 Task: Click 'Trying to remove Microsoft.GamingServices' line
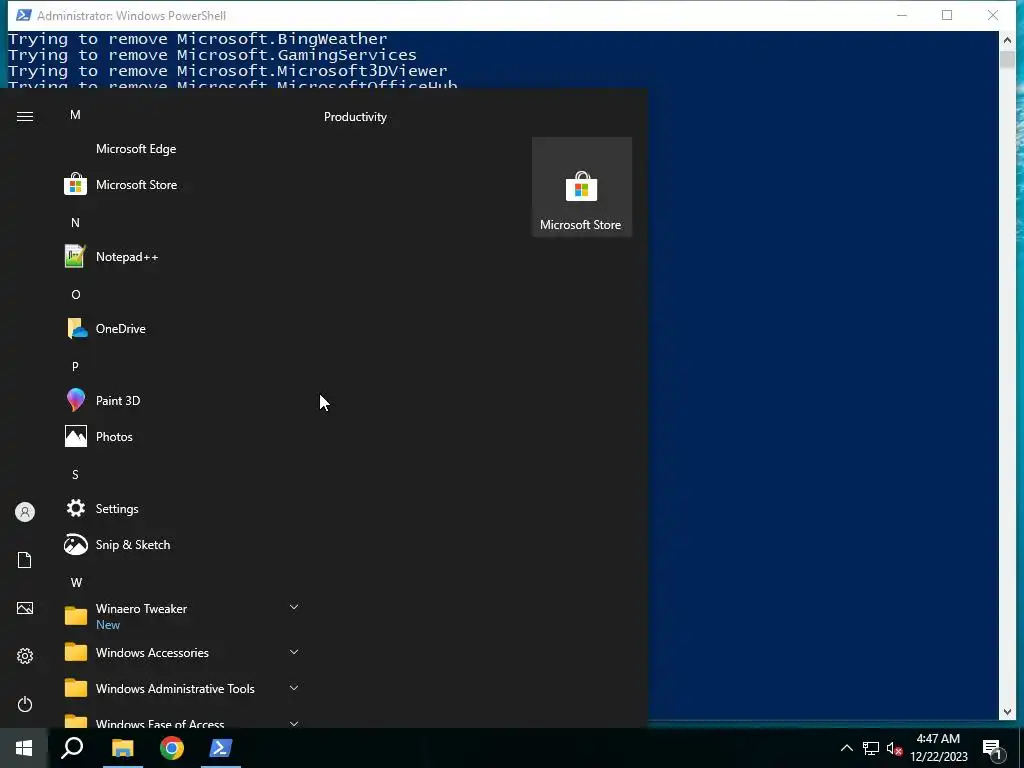[212, 55]
